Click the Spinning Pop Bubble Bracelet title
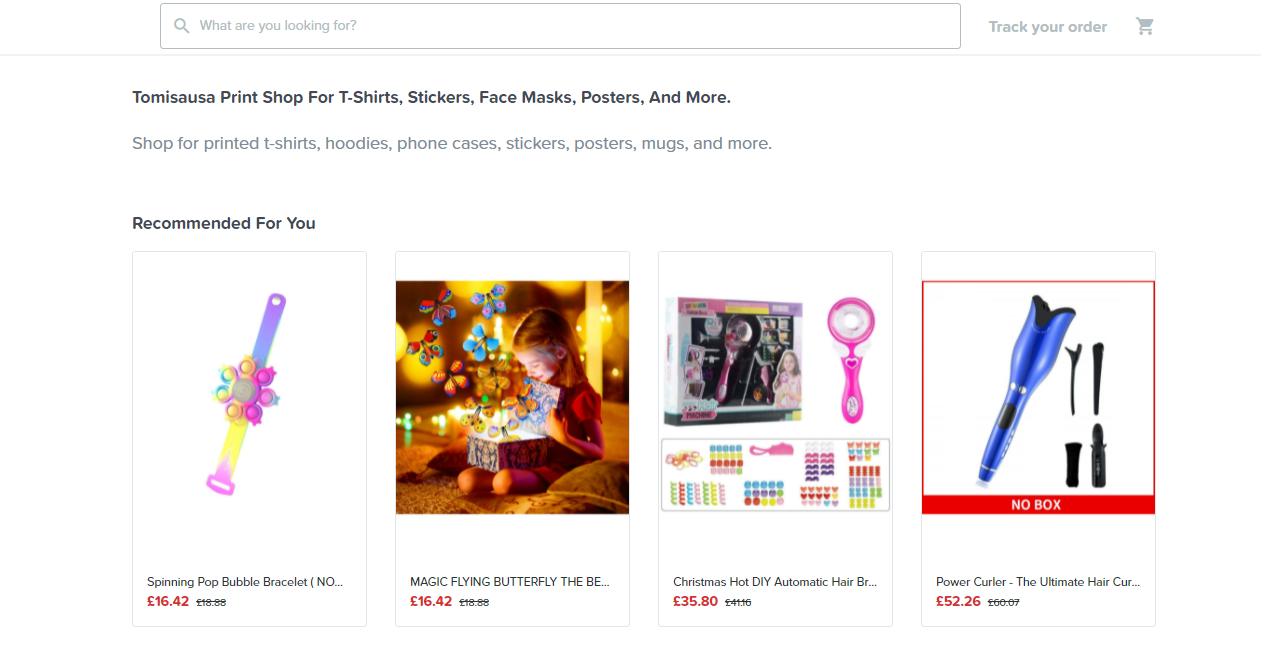This screenshot has width=1261, height=665. coord(245,582)
